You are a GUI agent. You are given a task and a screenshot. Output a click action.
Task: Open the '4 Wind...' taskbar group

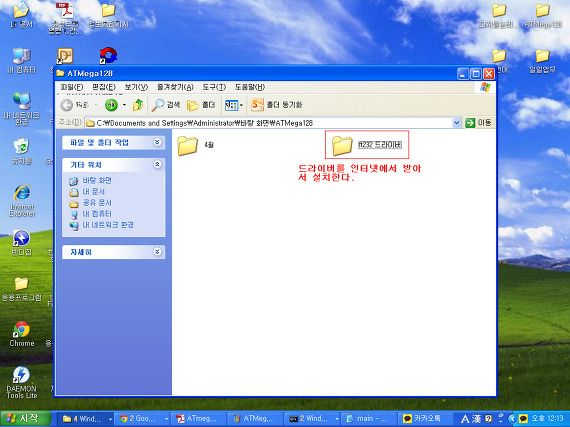(x=87, y=419)
